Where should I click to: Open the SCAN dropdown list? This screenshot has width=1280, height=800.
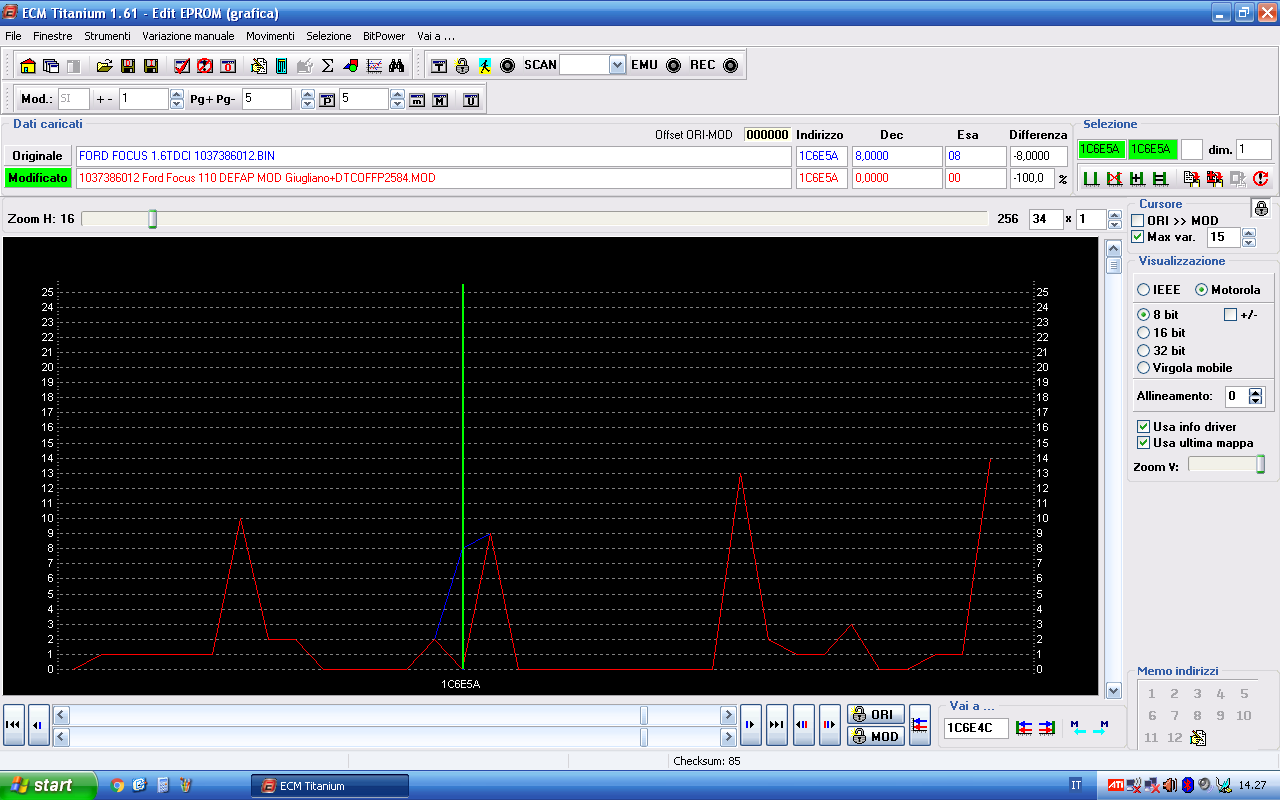[617, 65]
